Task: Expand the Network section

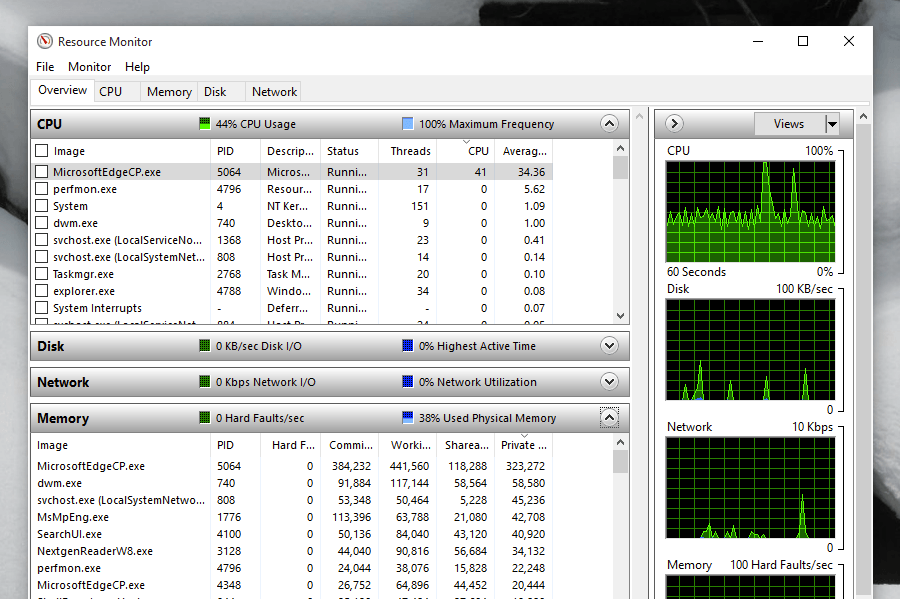Action: pyautogui.click(x=609, y=382)
